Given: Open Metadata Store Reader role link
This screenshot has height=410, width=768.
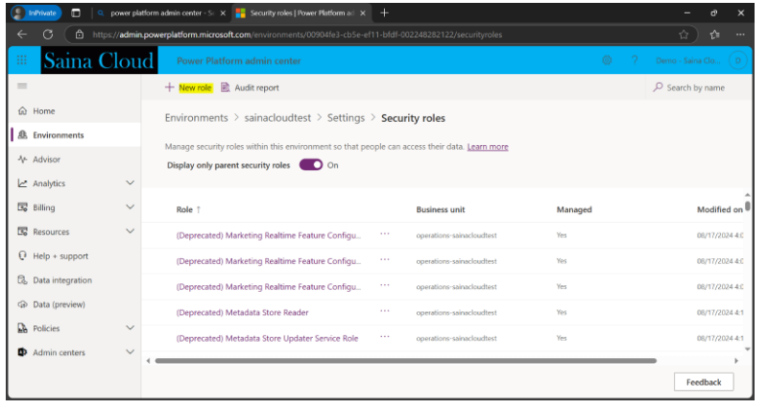Looking at the screenshot, I should 242,313.
